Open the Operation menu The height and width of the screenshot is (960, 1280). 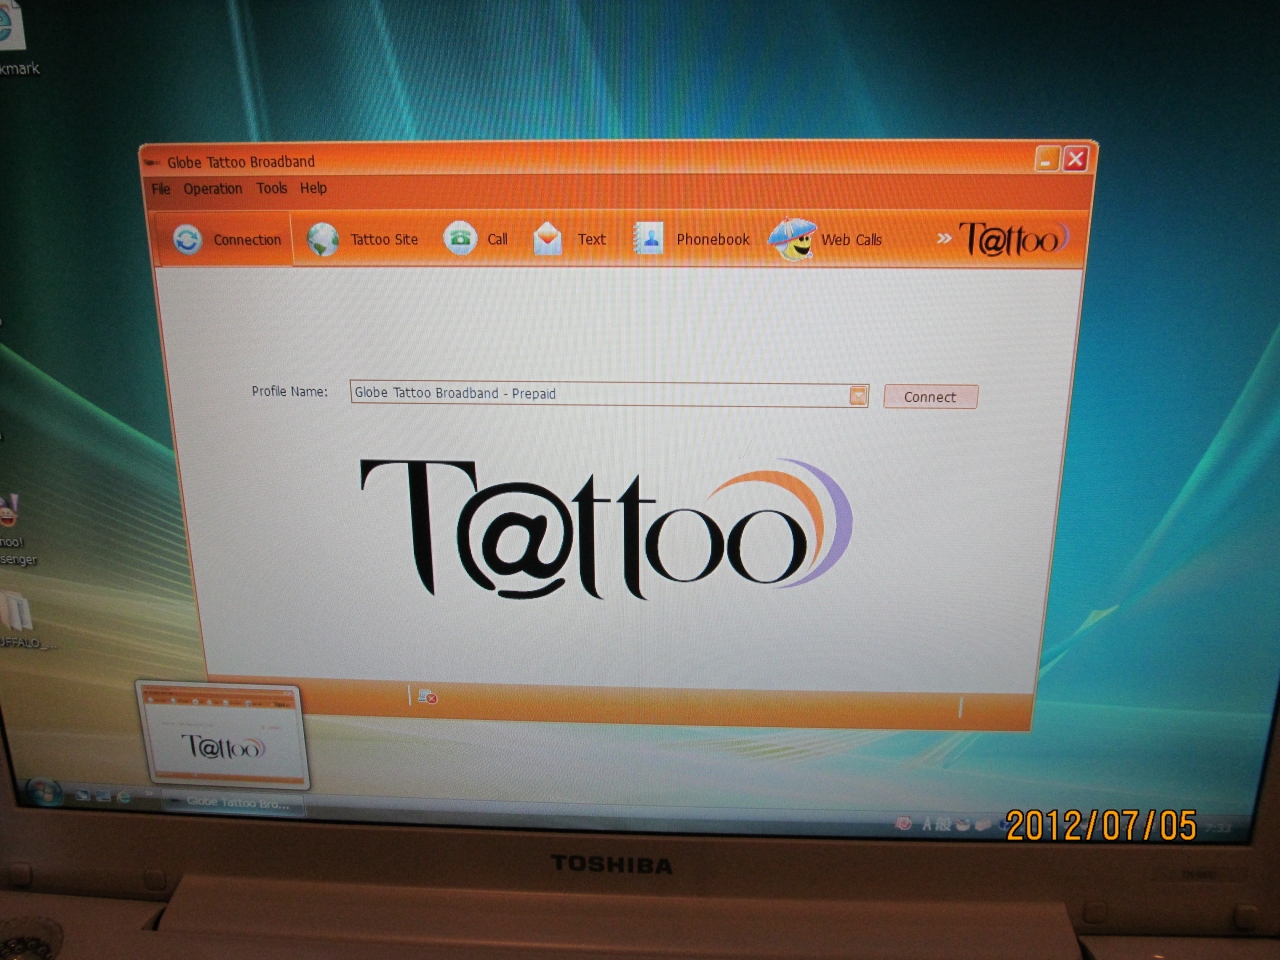[x=212, y=189]
